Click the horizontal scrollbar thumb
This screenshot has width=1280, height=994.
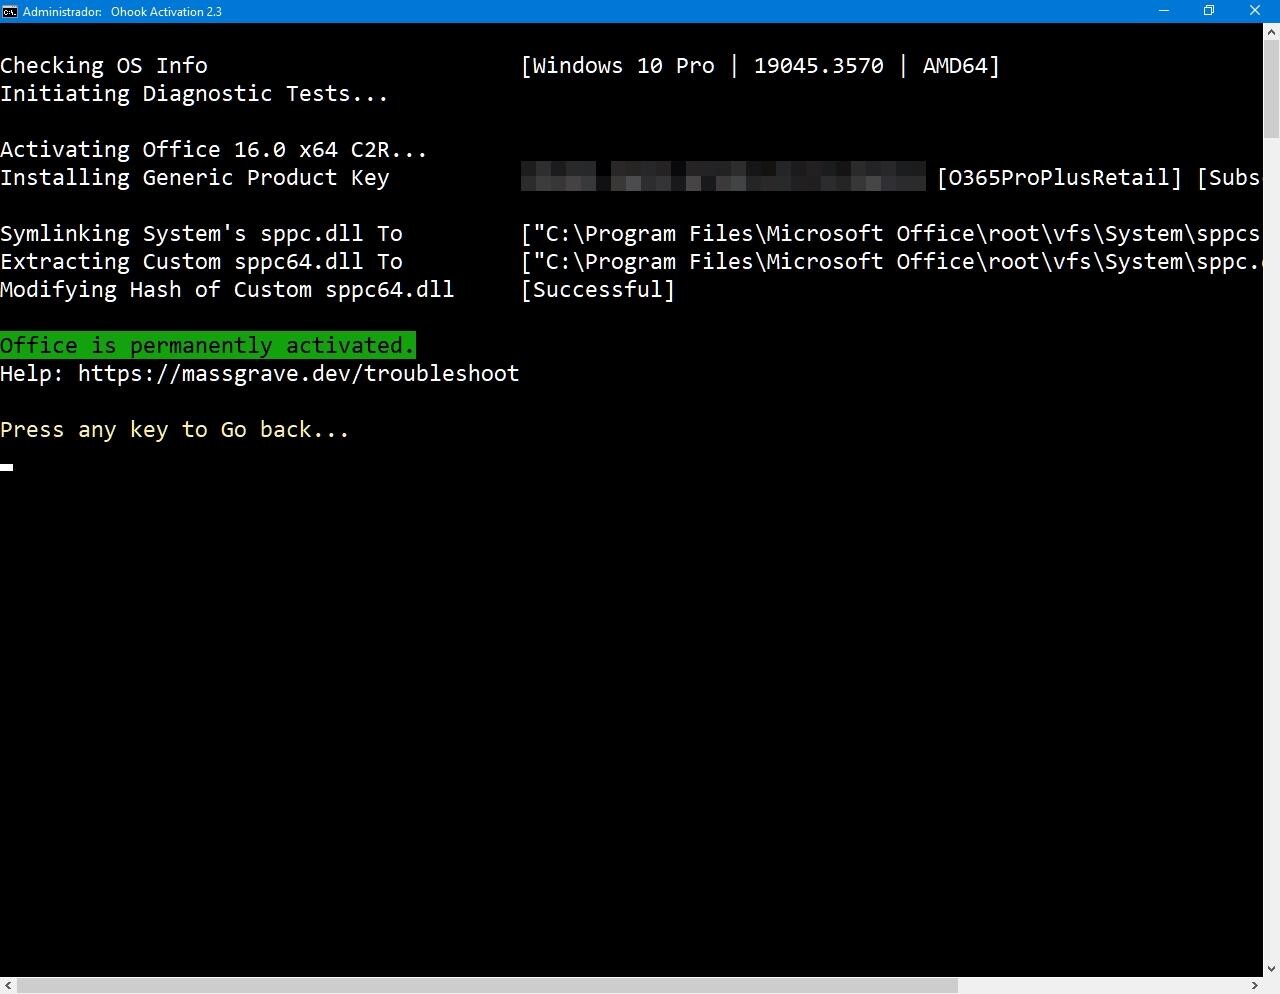(488, 986)
